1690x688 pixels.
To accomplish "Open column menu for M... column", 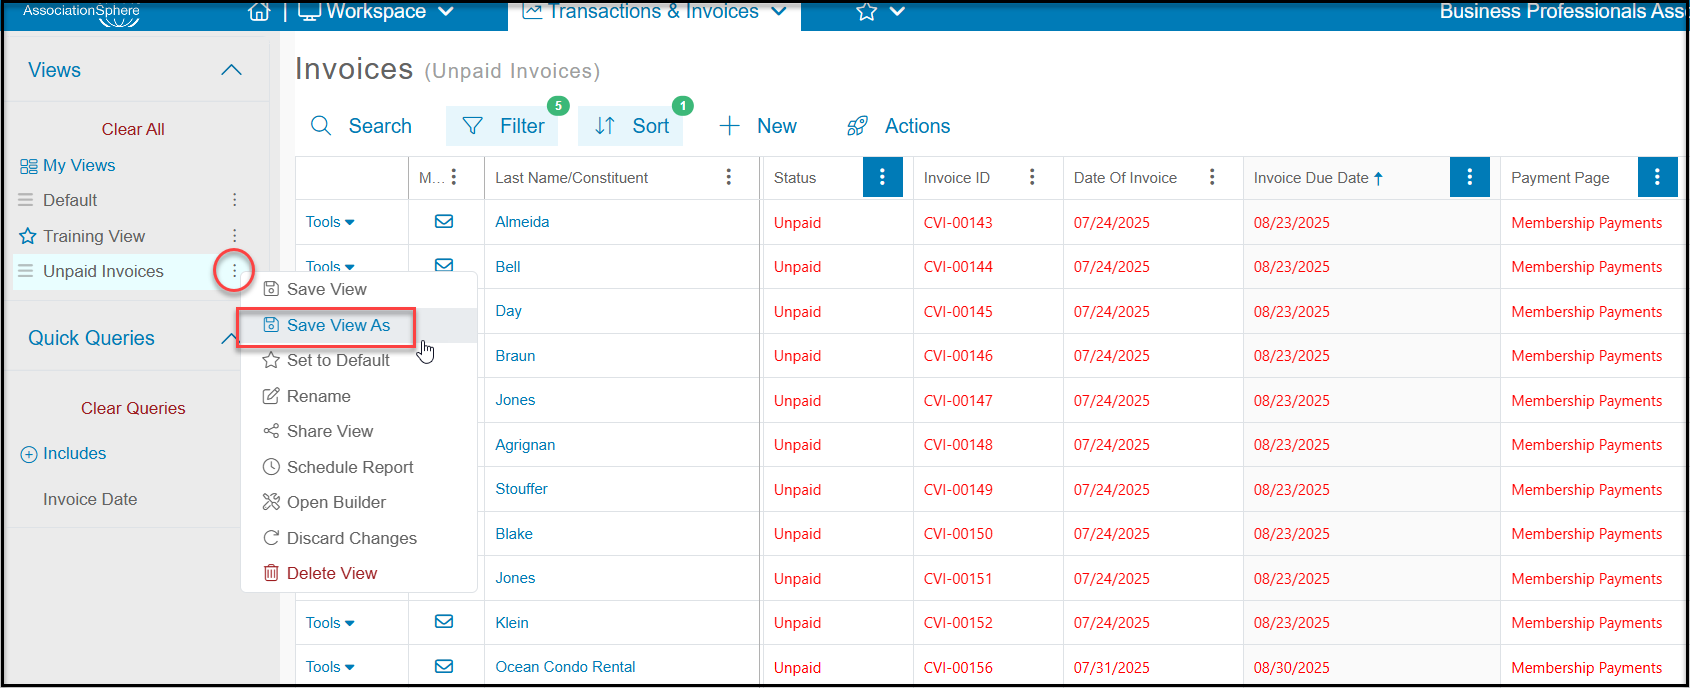I will click(454, 177).
